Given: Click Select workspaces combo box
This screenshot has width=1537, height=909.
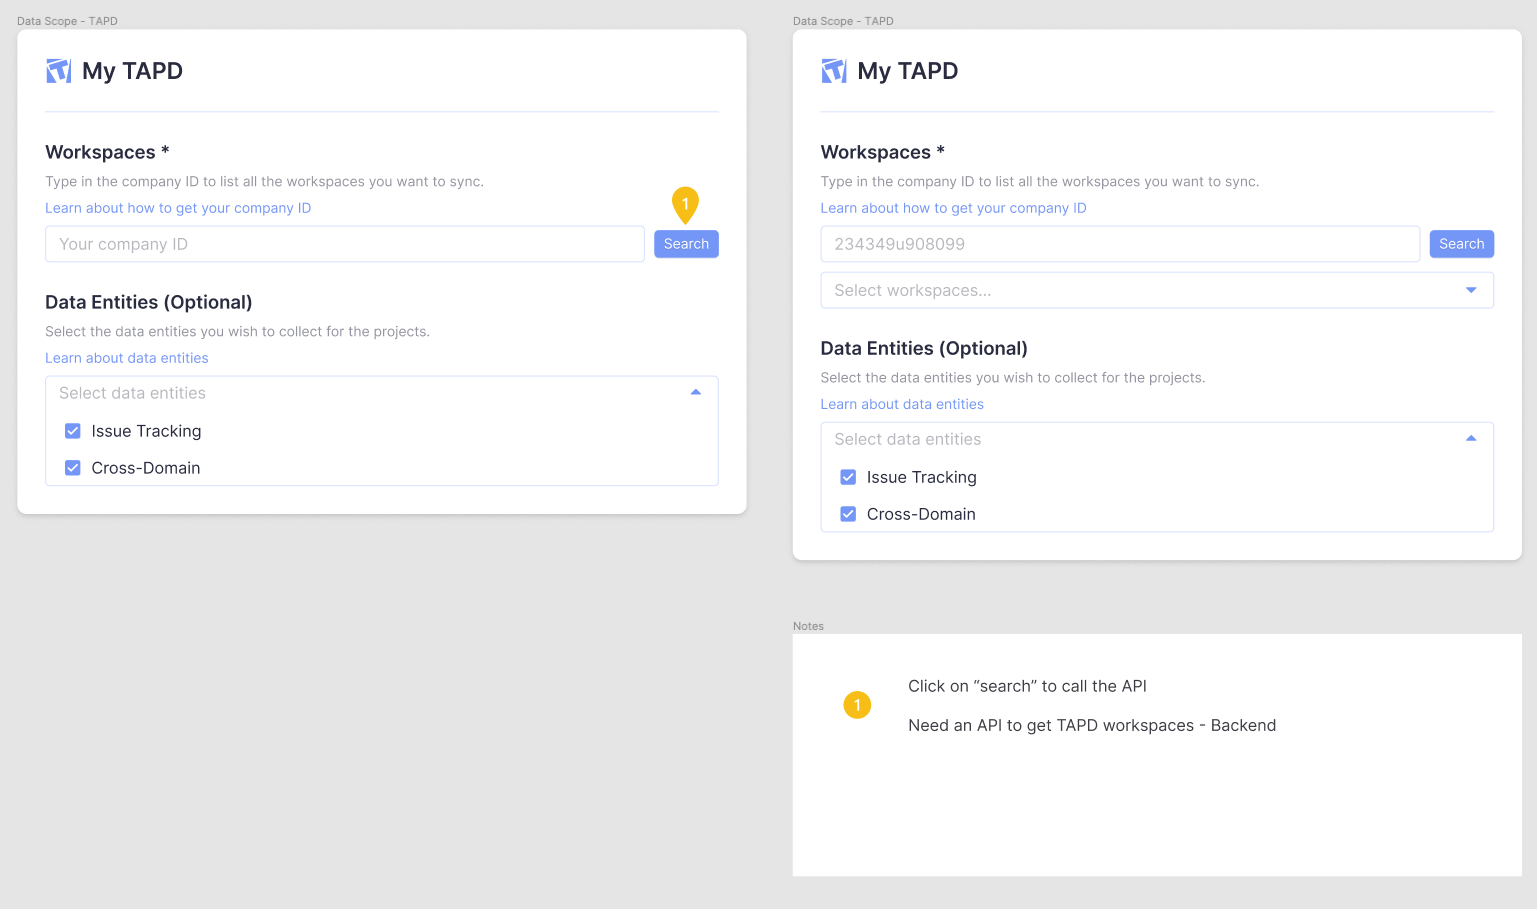Looking at the screenshot, I should coord(1157,290).
